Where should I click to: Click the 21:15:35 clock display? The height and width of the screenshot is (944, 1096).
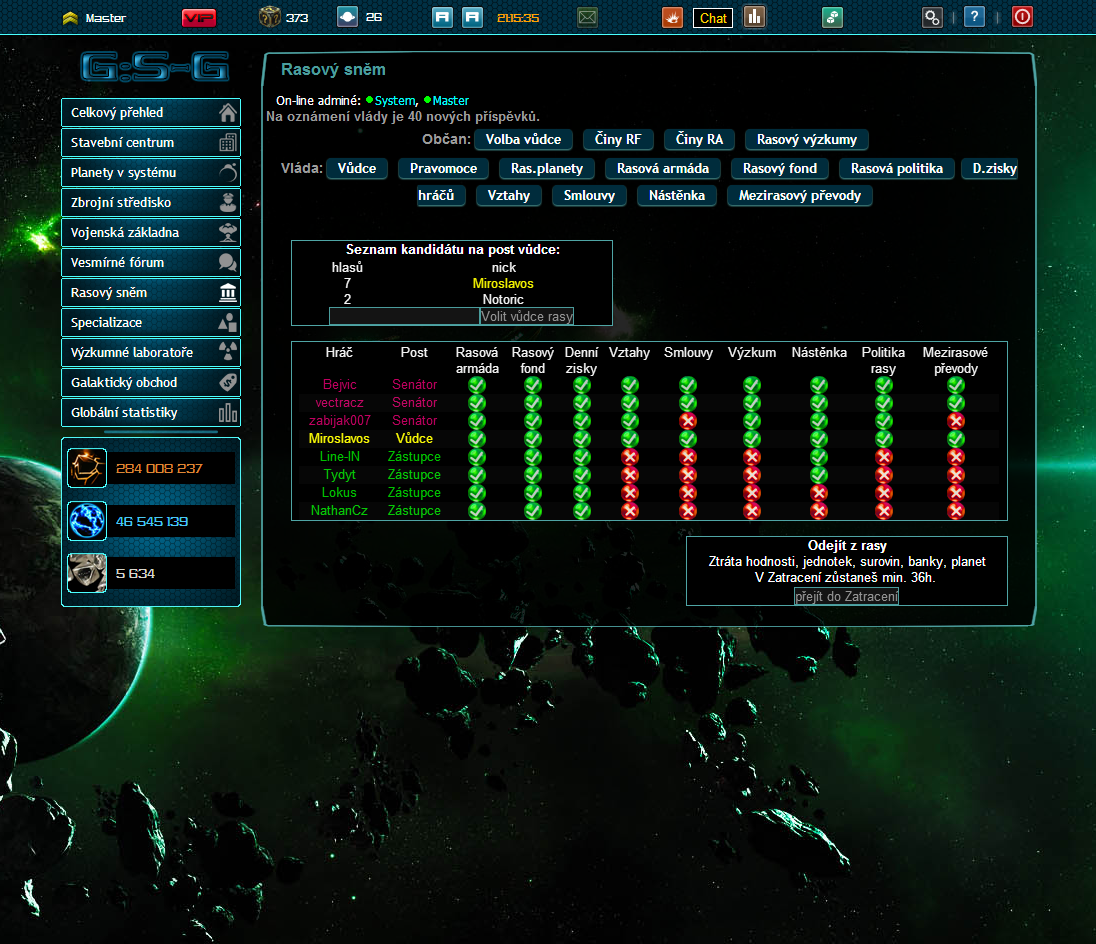coord(518,17)
